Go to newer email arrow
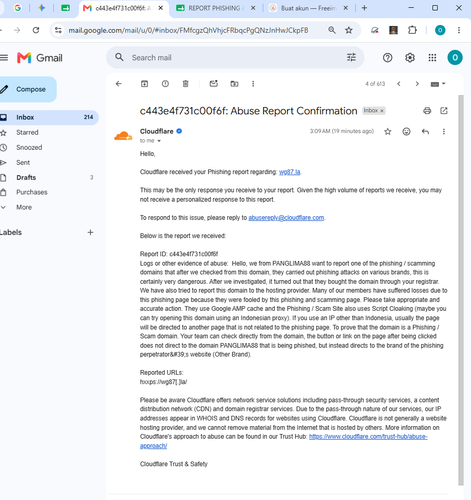471x500 pixels. click(x=399, y=84)
